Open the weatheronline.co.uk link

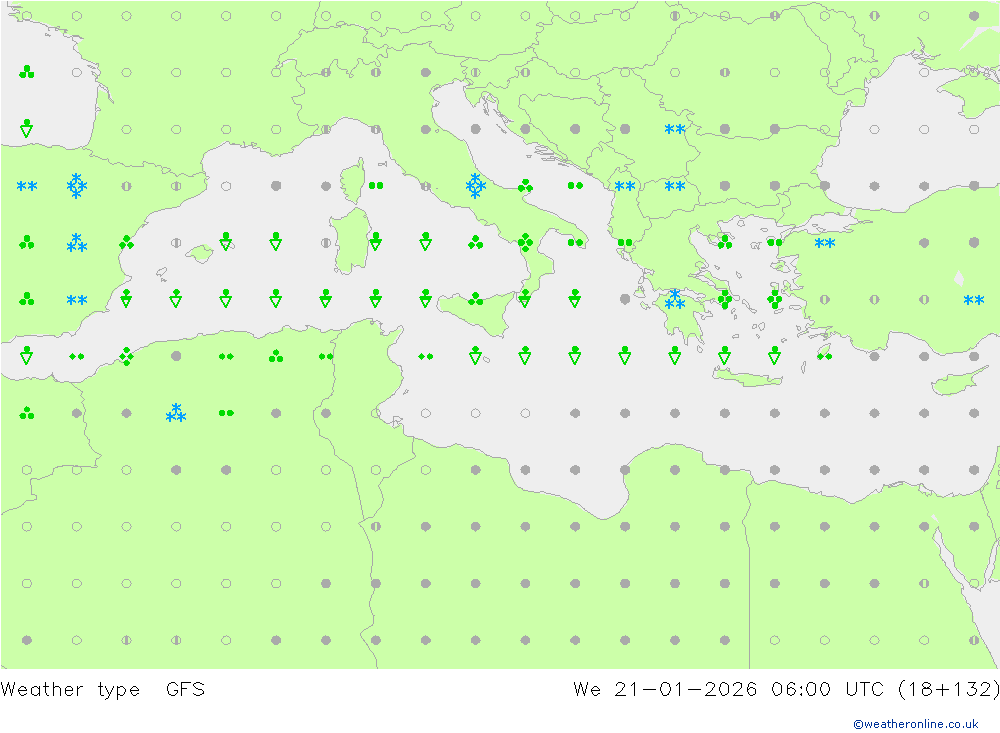(x=916, y=724)
